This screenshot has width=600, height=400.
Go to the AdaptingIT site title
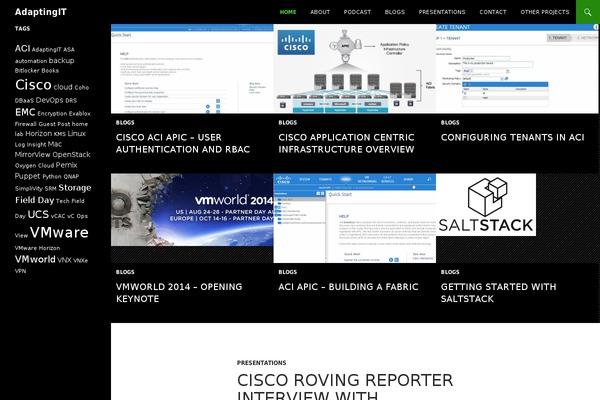click(x=41, y=12)
